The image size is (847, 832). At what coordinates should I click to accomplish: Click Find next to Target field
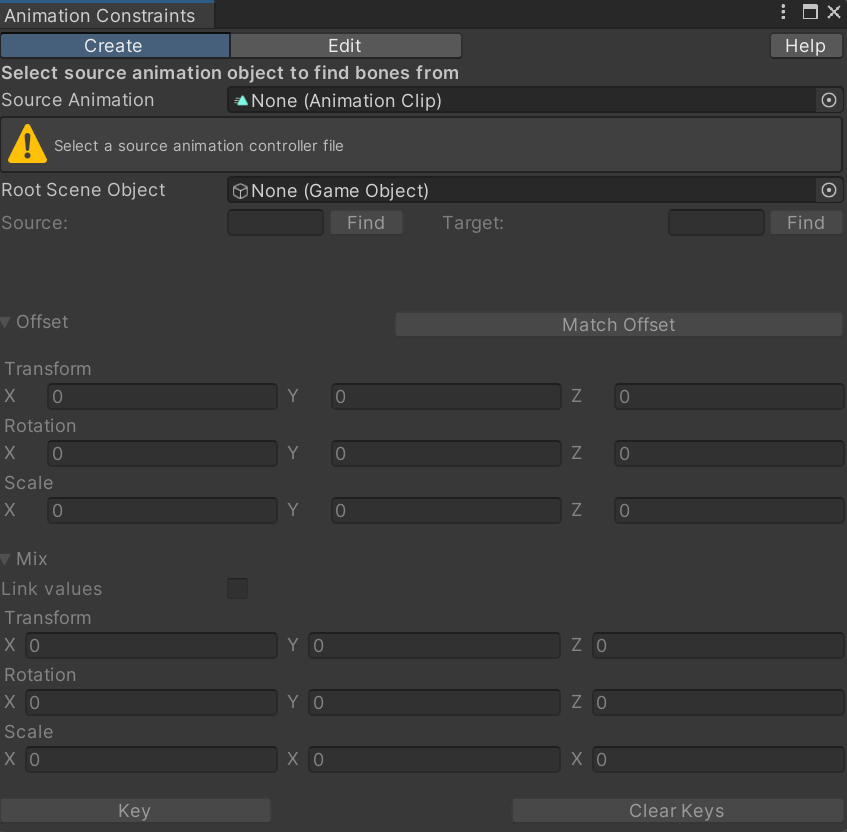[806, 223]
